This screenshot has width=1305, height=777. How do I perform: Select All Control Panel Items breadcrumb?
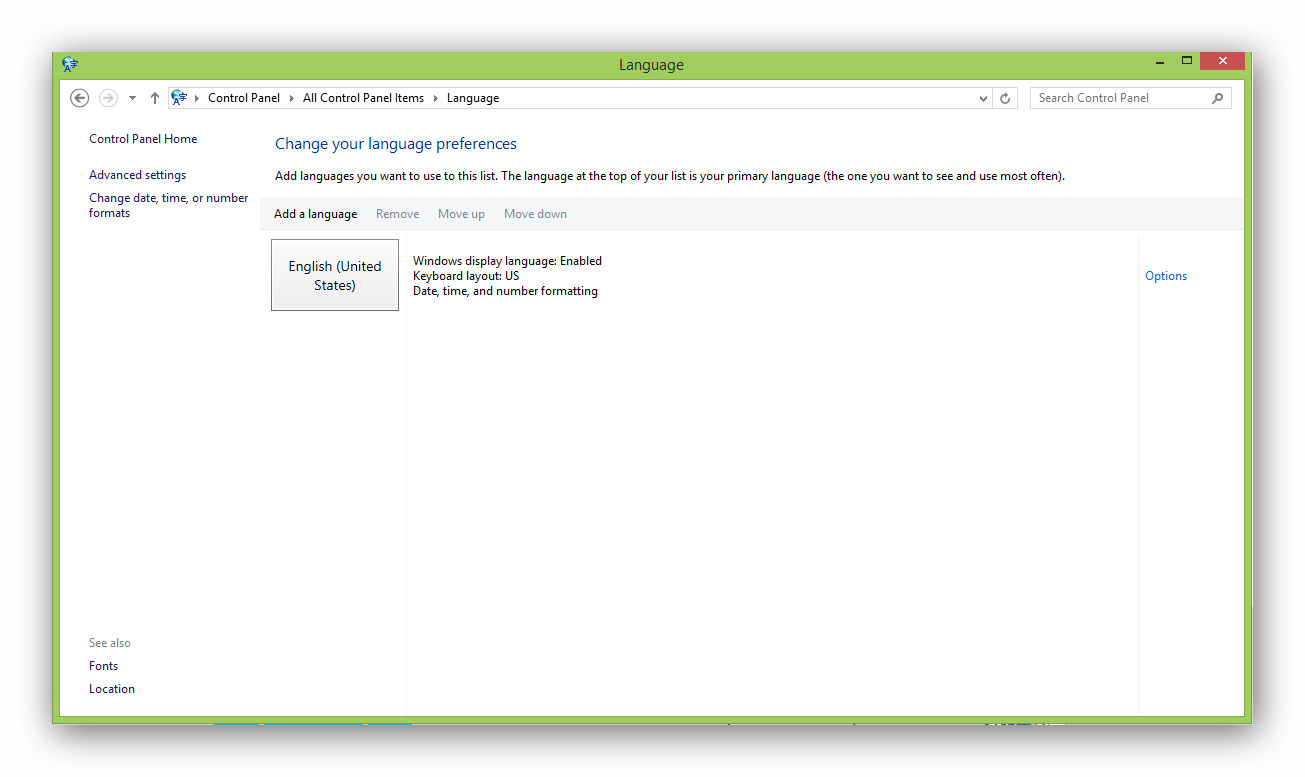coord(363,98)
